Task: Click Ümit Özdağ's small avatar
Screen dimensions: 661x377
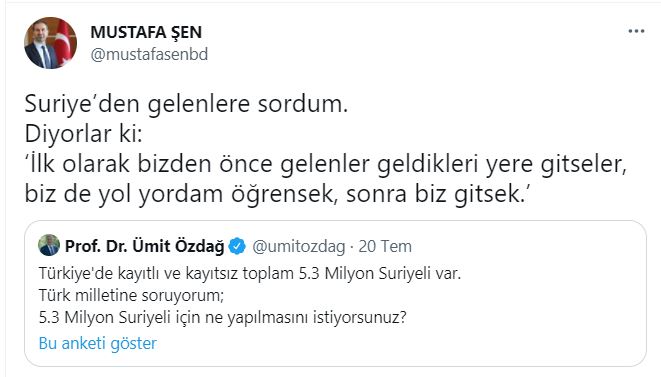Action: (49, 245)
